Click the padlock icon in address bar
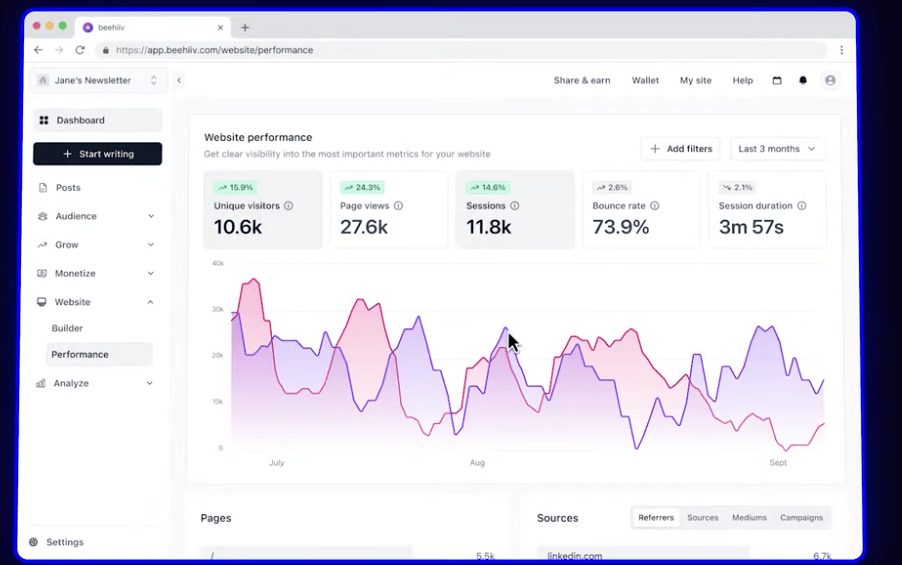 [x=105, y=50]
